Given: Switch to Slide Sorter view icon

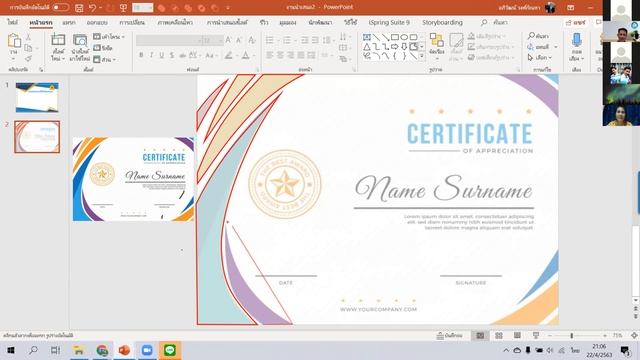Looking at the screenshot, I should pos(499,336).
